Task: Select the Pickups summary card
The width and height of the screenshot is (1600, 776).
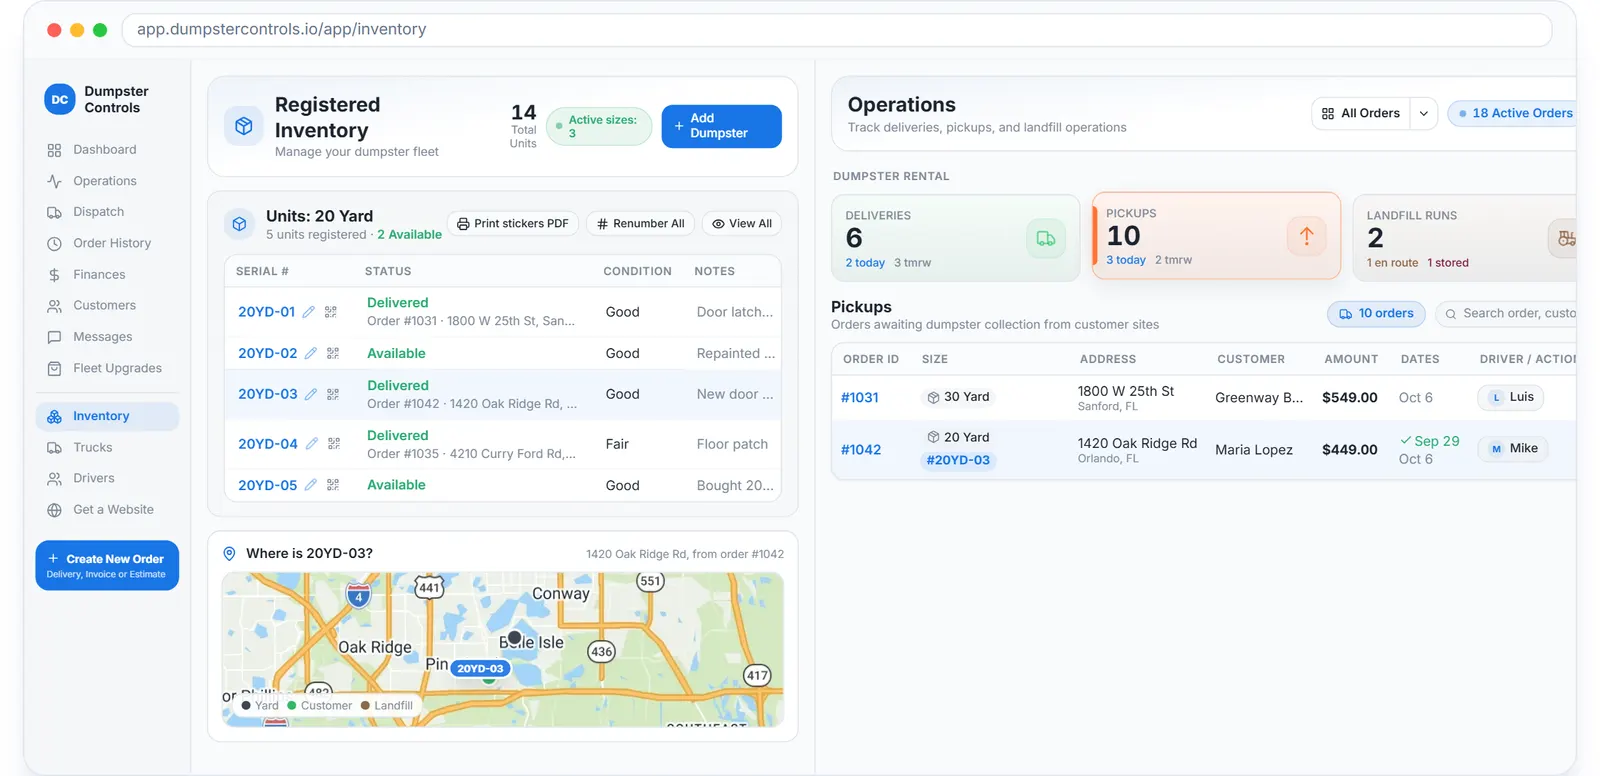Action: tap(1216, 236)
